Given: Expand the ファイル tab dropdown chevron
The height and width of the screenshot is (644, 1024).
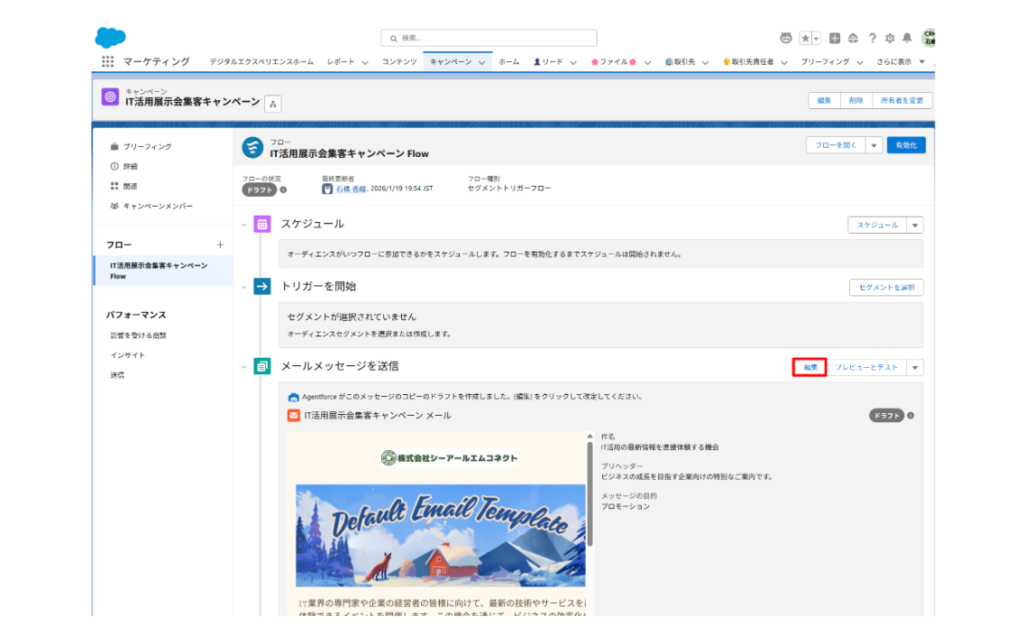Looking at the screenshot, I should coord(648,62).
